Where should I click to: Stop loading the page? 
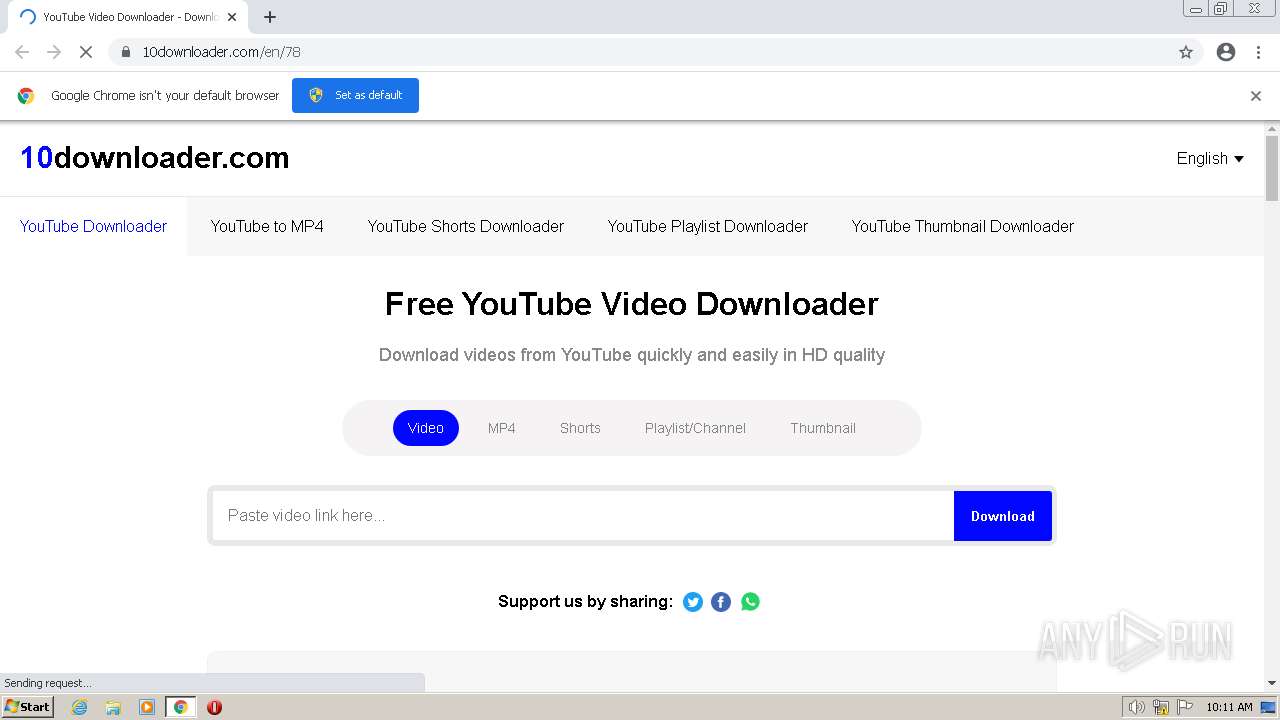point(86,52)
